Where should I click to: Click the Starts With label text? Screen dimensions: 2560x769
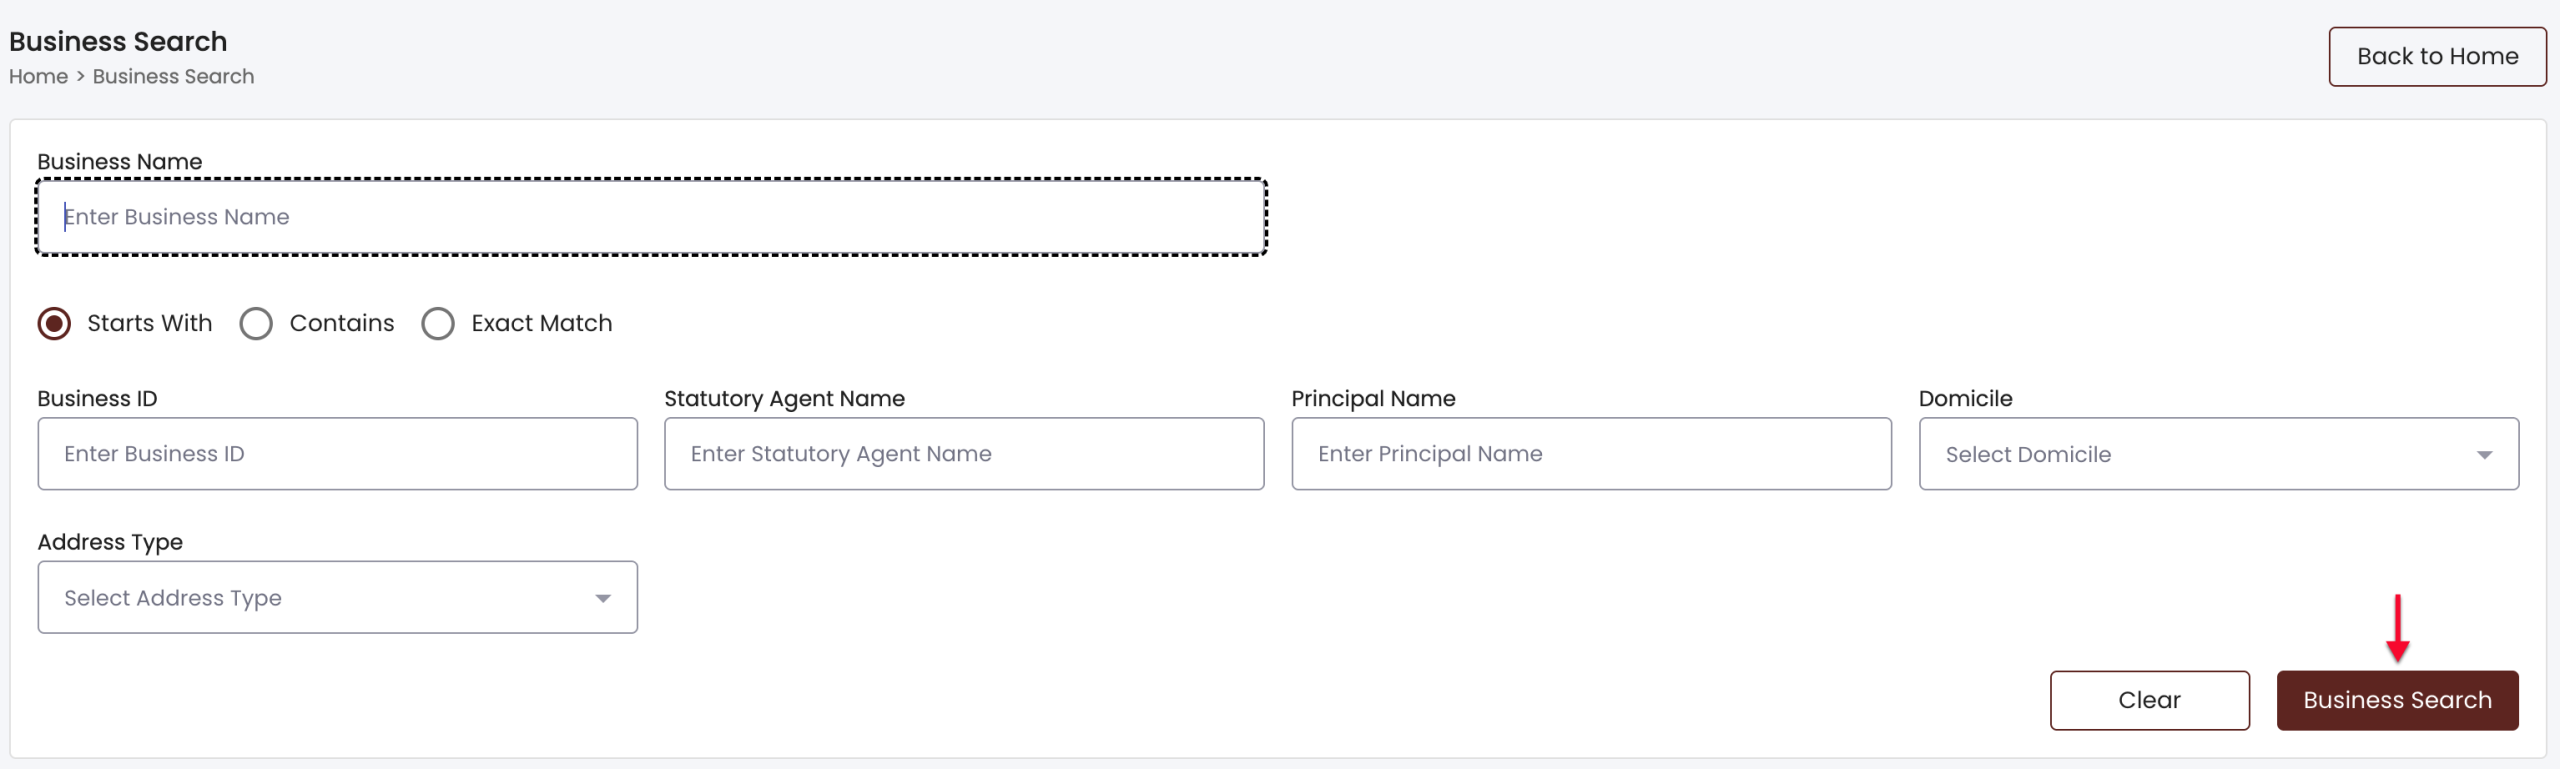(x=150, y=323)
